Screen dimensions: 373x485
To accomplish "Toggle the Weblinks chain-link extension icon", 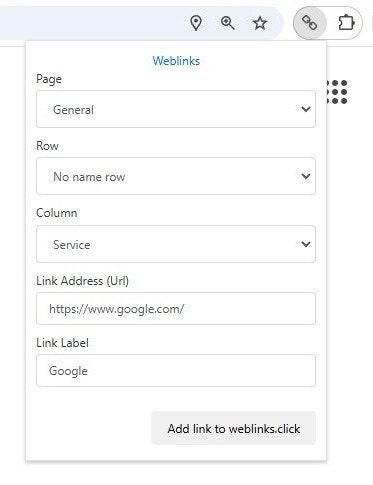I will click(310, 23).
